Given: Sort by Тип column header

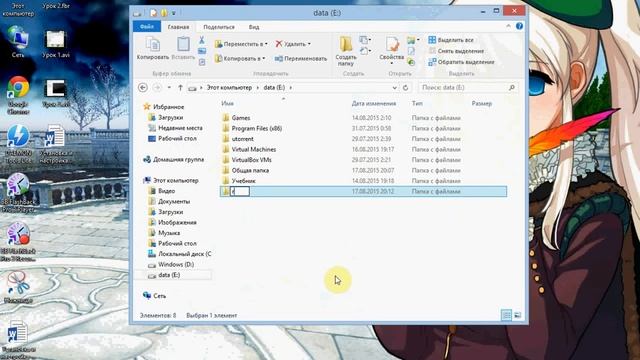Looking at the screenshot, I should pyautogui.click(x=417, y=104).
